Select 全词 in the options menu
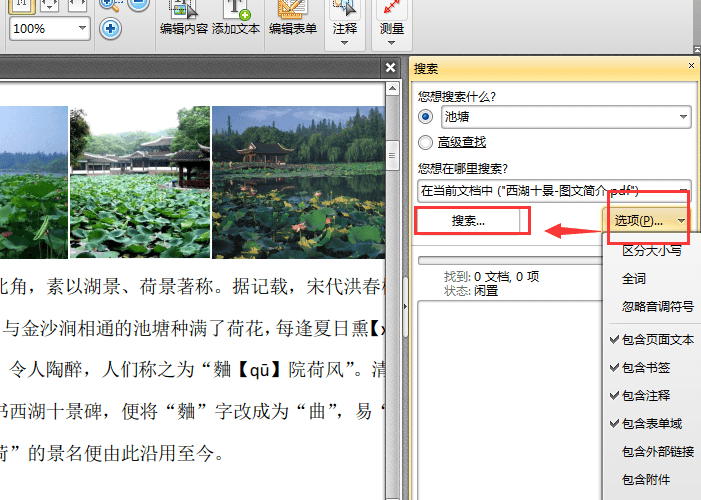This screenshot has width=701, height=500. click(634, 279)
